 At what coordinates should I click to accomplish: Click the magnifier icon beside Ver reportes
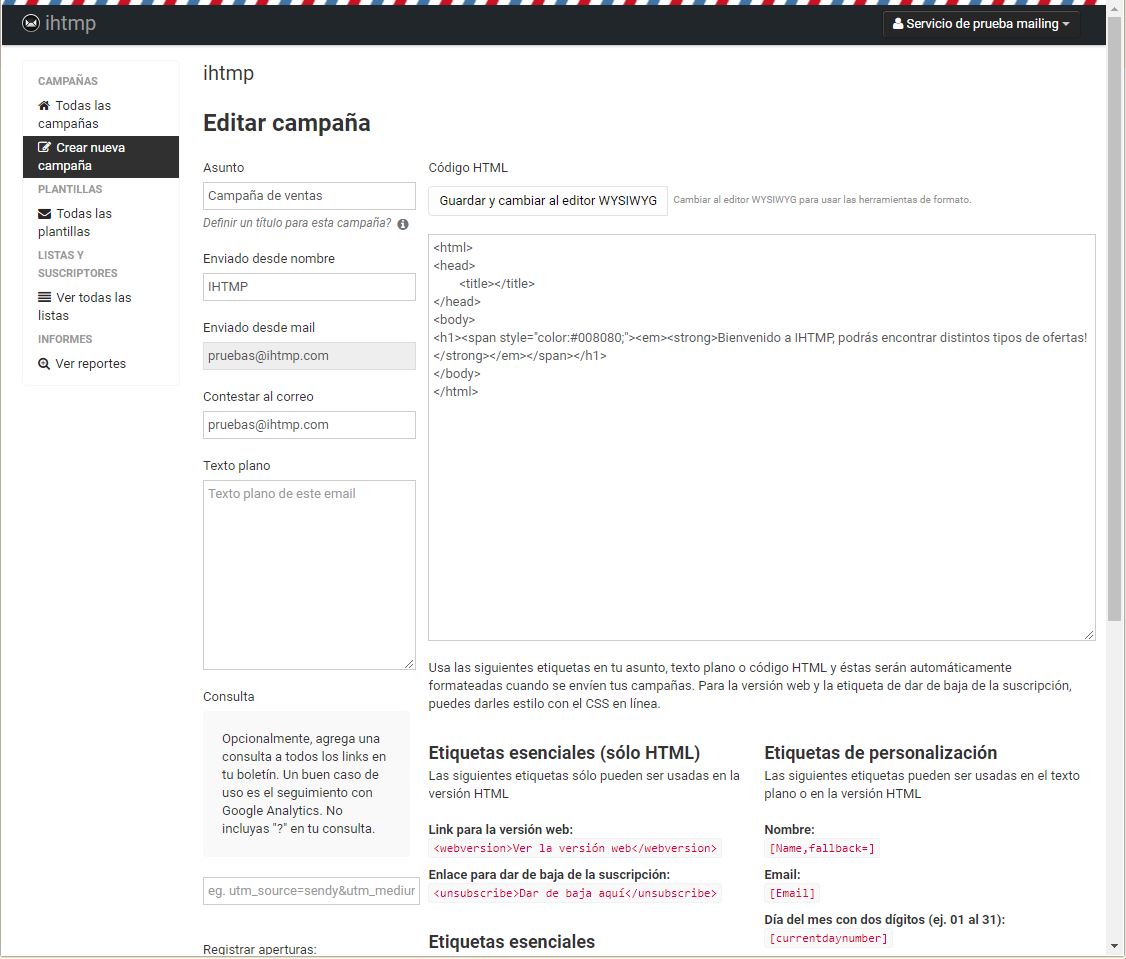pyautogui.click(x=44, y=363)
